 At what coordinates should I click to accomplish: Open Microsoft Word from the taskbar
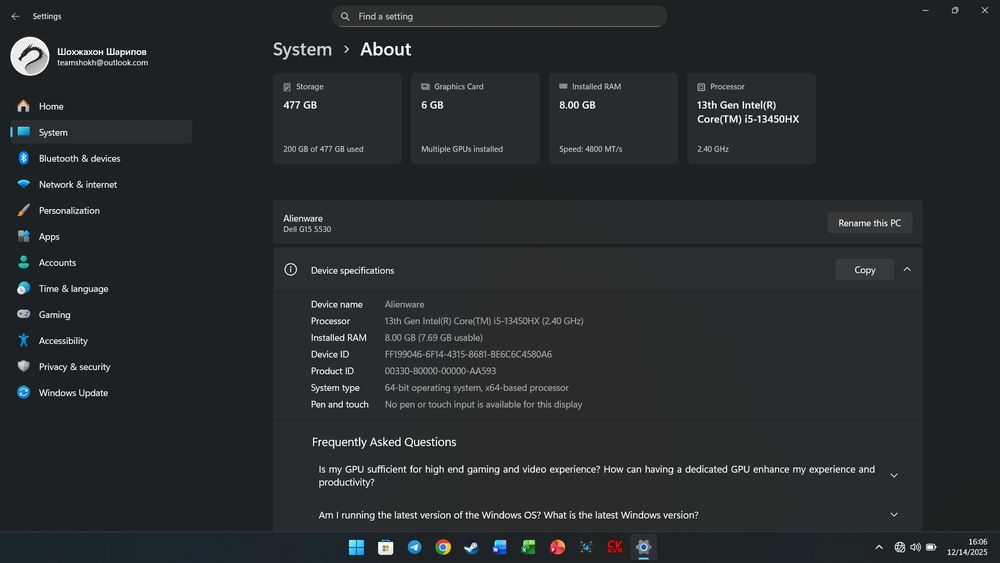[500, 547]
